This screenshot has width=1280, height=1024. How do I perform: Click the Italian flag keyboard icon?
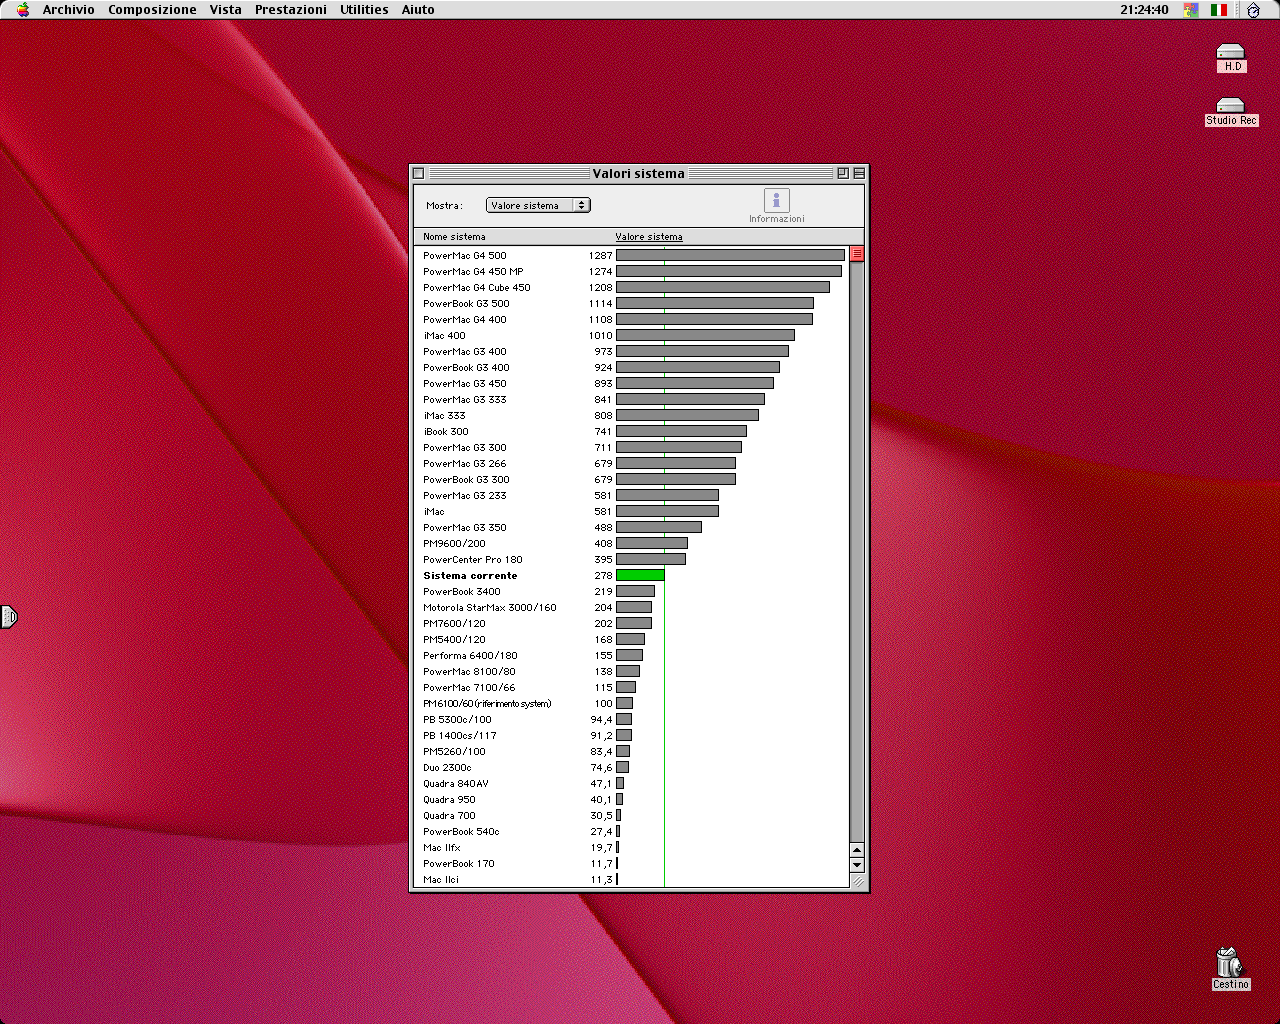point(1219,10)
